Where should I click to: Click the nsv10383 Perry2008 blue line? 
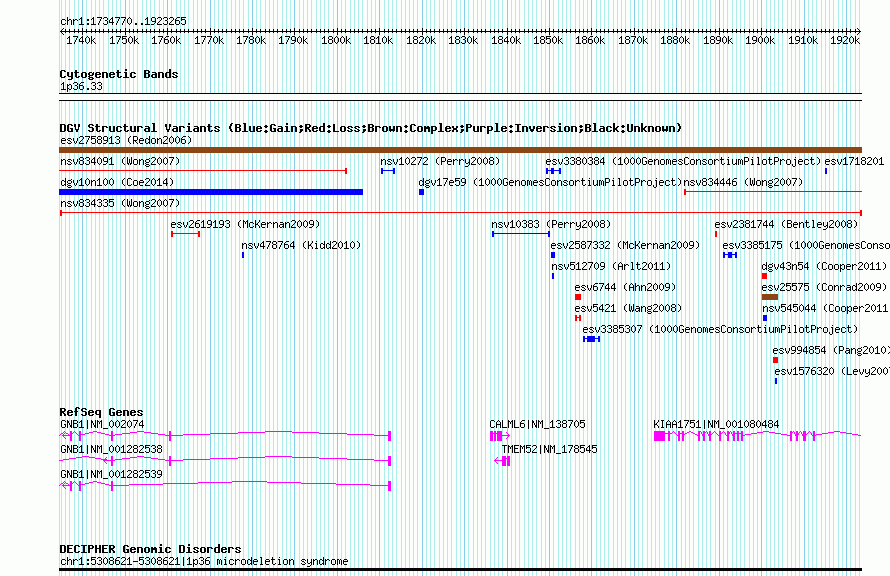pos(520,234)
